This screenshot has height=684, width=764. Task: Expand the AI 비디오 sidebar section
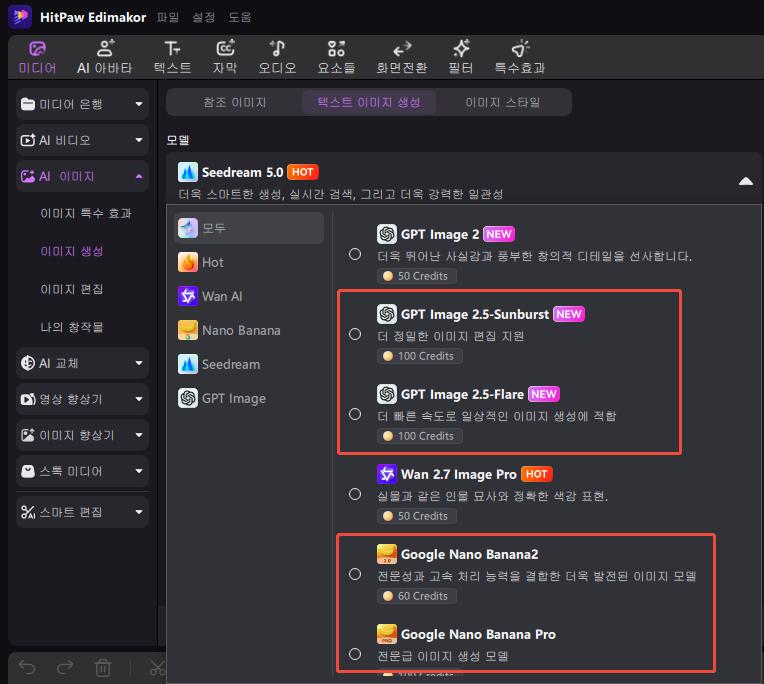tap(82, 140)
